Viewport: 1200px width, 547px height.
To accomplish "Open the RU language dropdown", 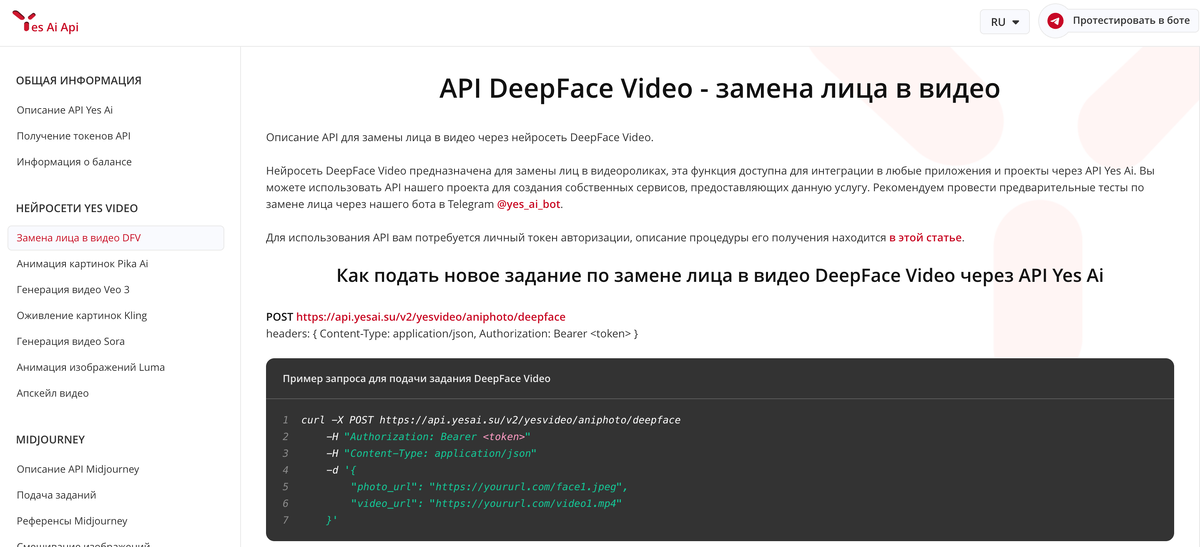I will click(x=1004, y=21).
